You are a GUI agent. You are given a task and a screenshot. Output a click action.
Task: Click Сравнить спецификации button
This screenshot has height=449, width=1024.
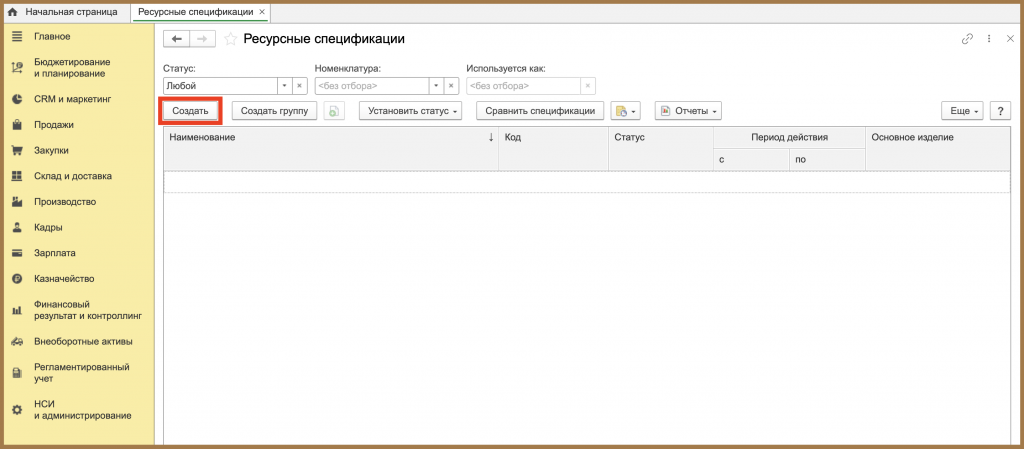click(x=539, y=111)
